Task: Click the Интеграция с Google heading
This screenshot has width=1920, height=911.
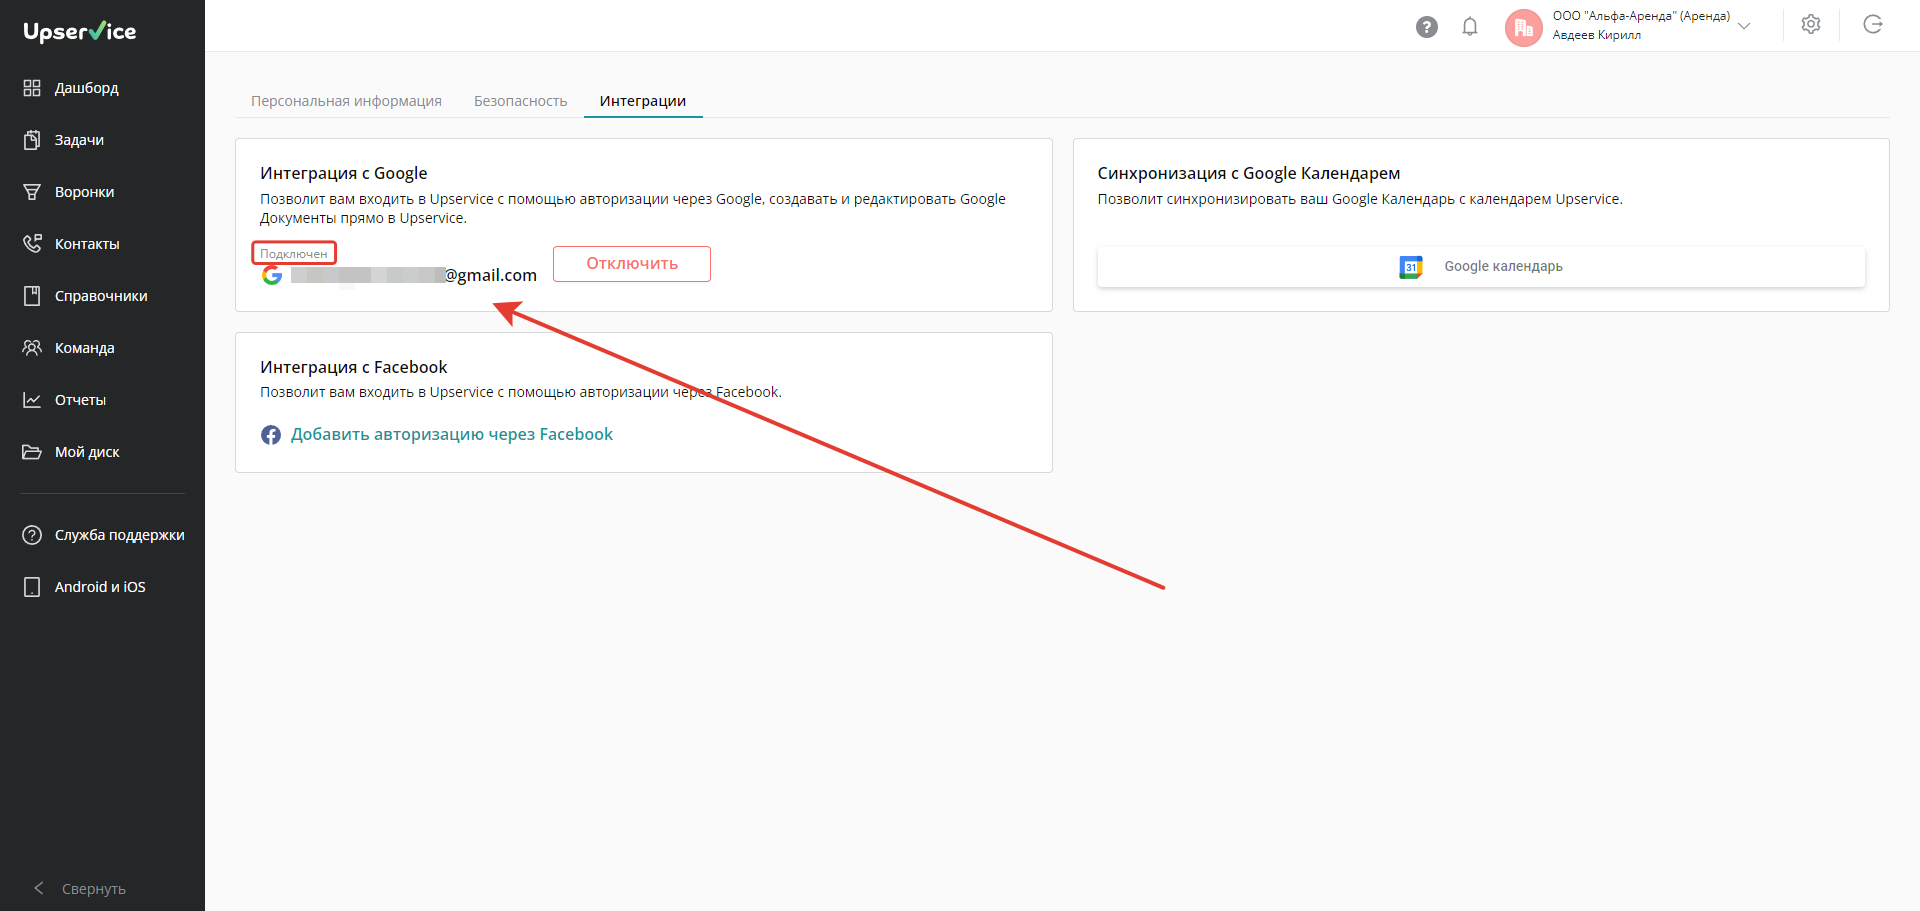Action: (x=344, y=173)
